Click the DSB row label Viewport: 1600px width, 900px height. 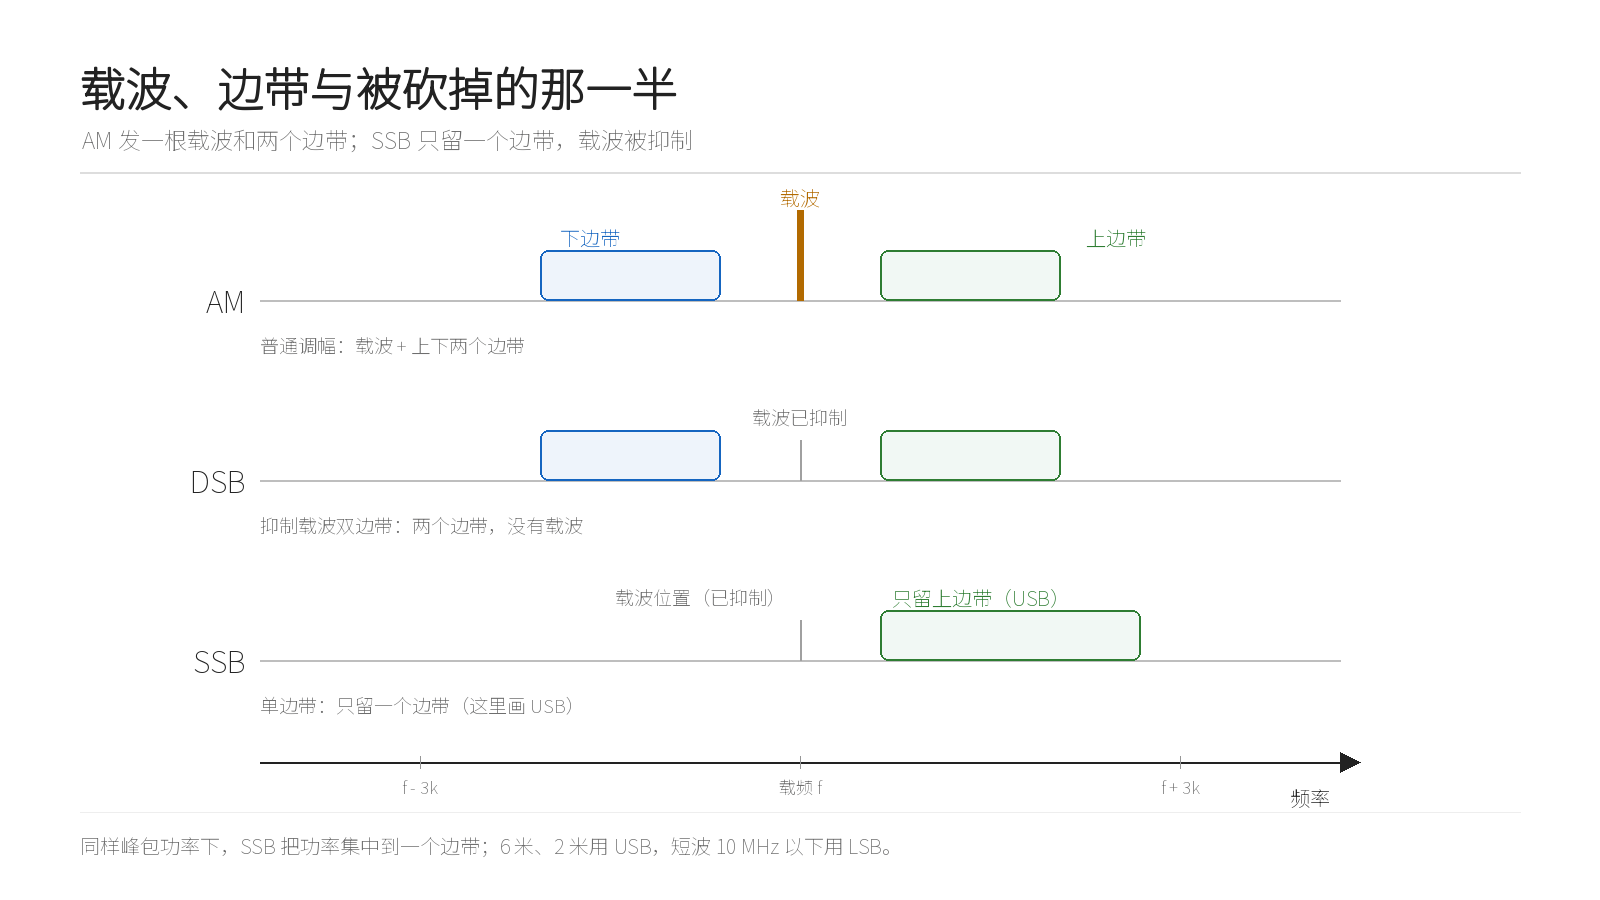[218, 482]
